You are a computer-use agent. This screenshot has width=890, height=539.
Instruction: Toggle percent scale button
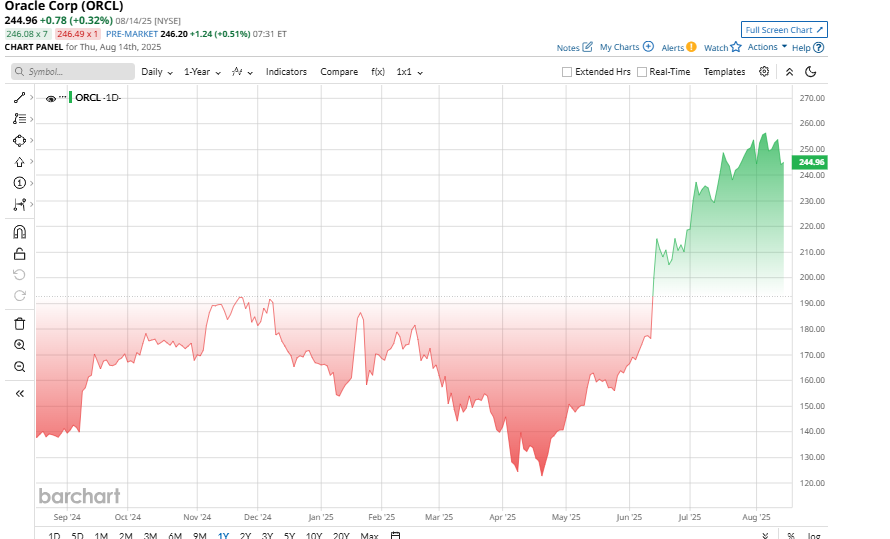coord(791,535)
